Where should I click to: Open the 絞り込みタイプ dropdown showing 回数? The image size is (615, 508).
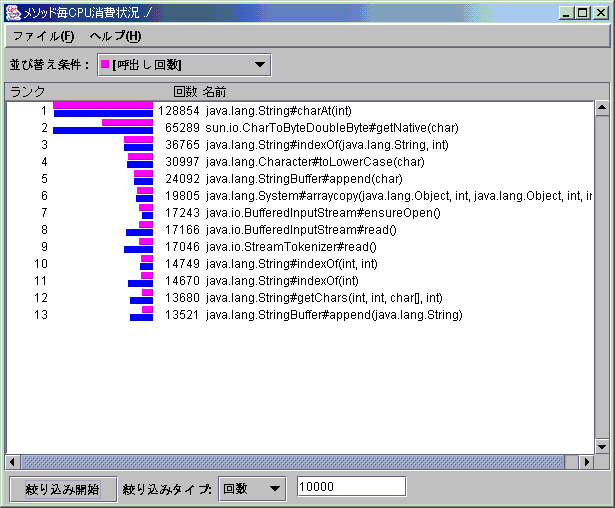pyautogui.click(x=252, y=489)
